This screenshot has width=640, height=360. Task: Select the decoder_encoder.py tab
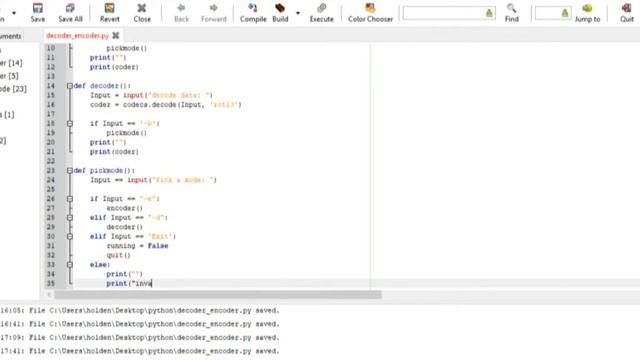[77, 36]
